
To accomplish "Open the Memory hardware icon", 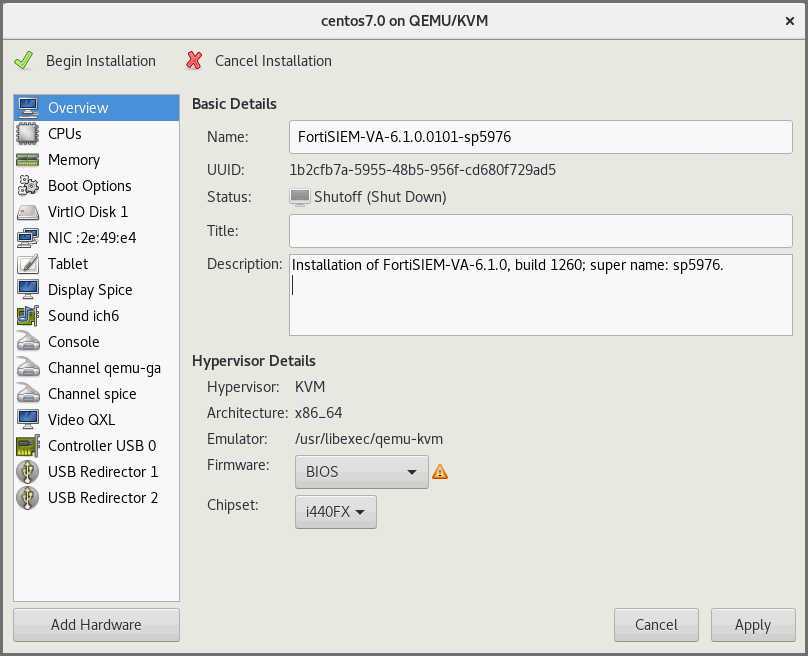I will click(x=28, y=160).
